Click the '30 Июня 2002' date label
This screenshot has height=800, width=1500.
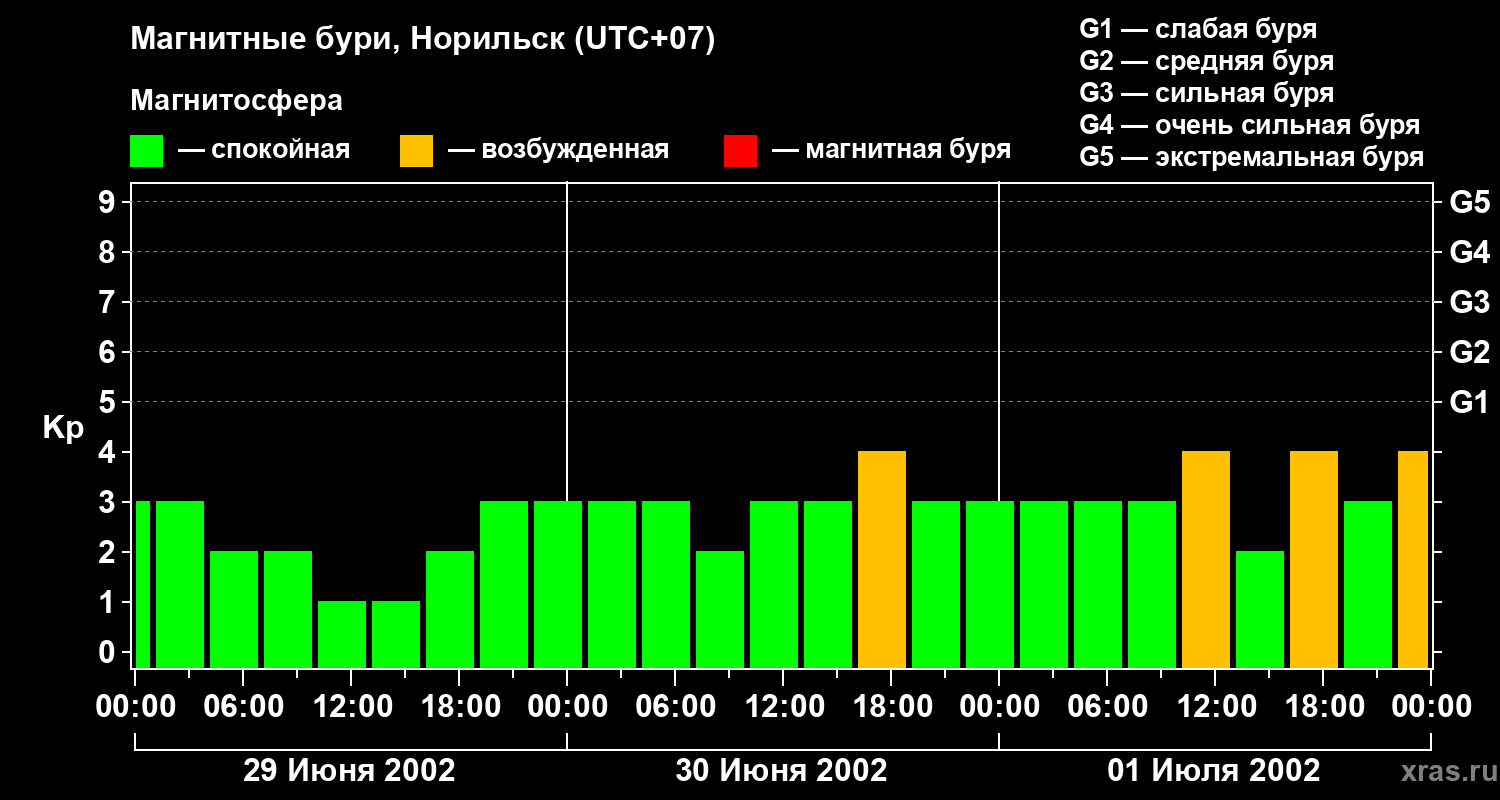(782, 771)
